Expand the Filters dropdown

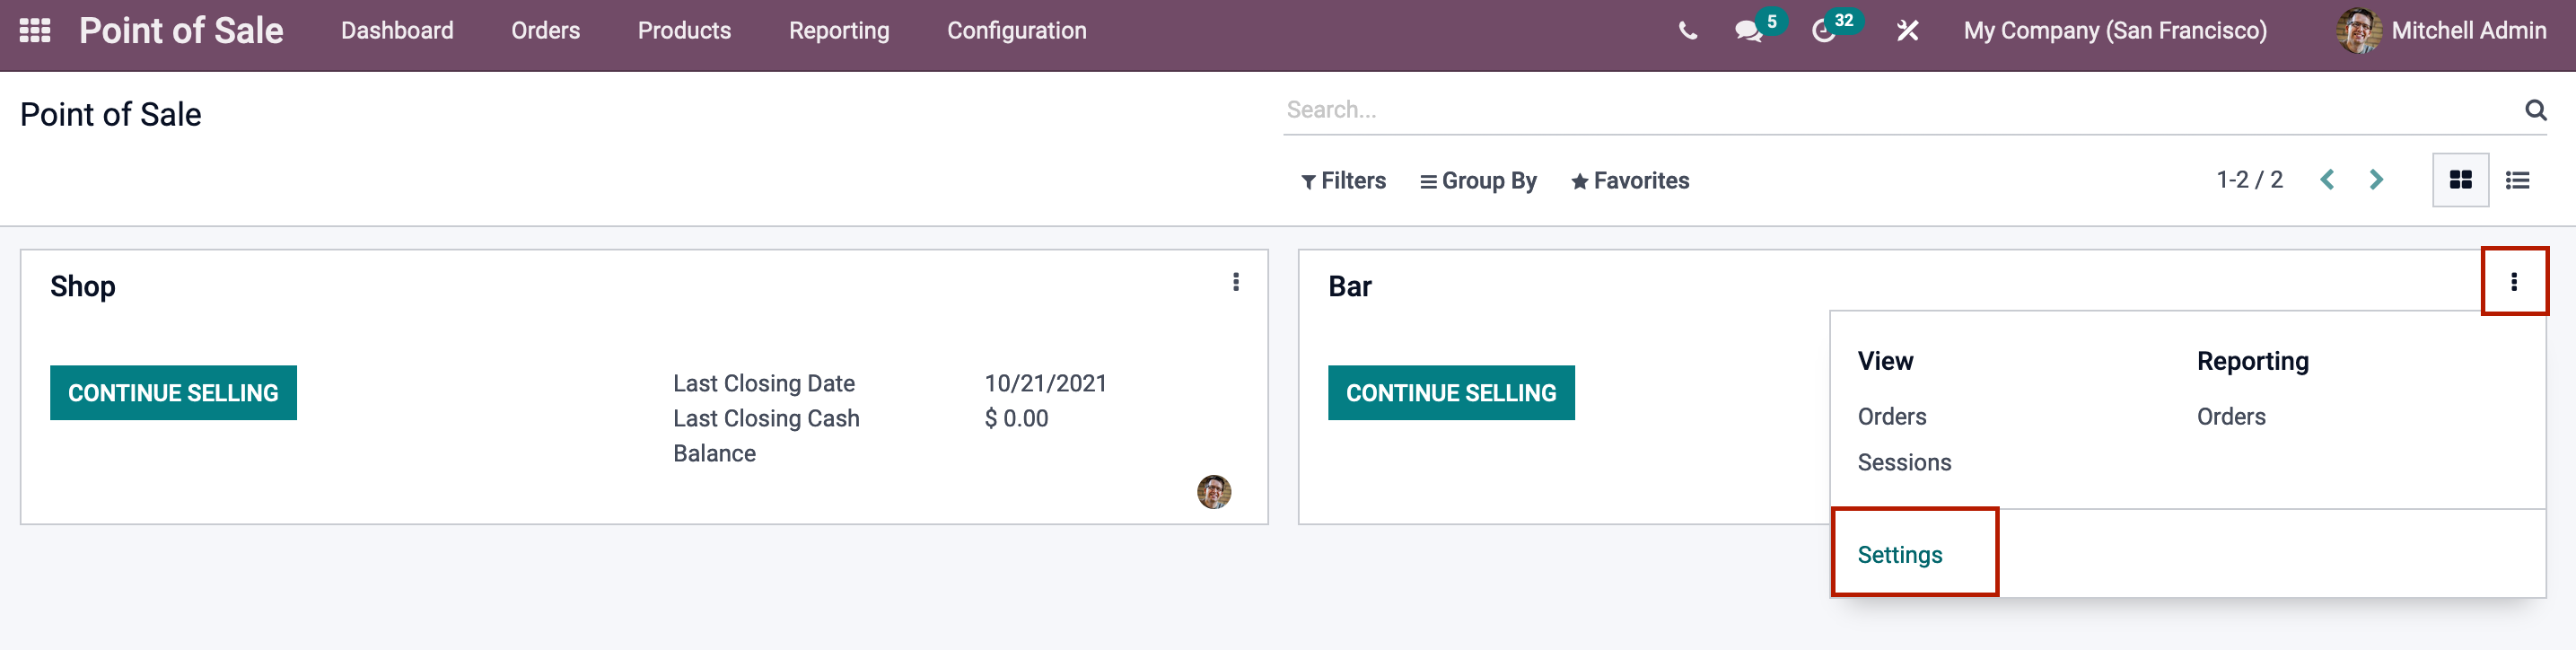click(1343, 181)
